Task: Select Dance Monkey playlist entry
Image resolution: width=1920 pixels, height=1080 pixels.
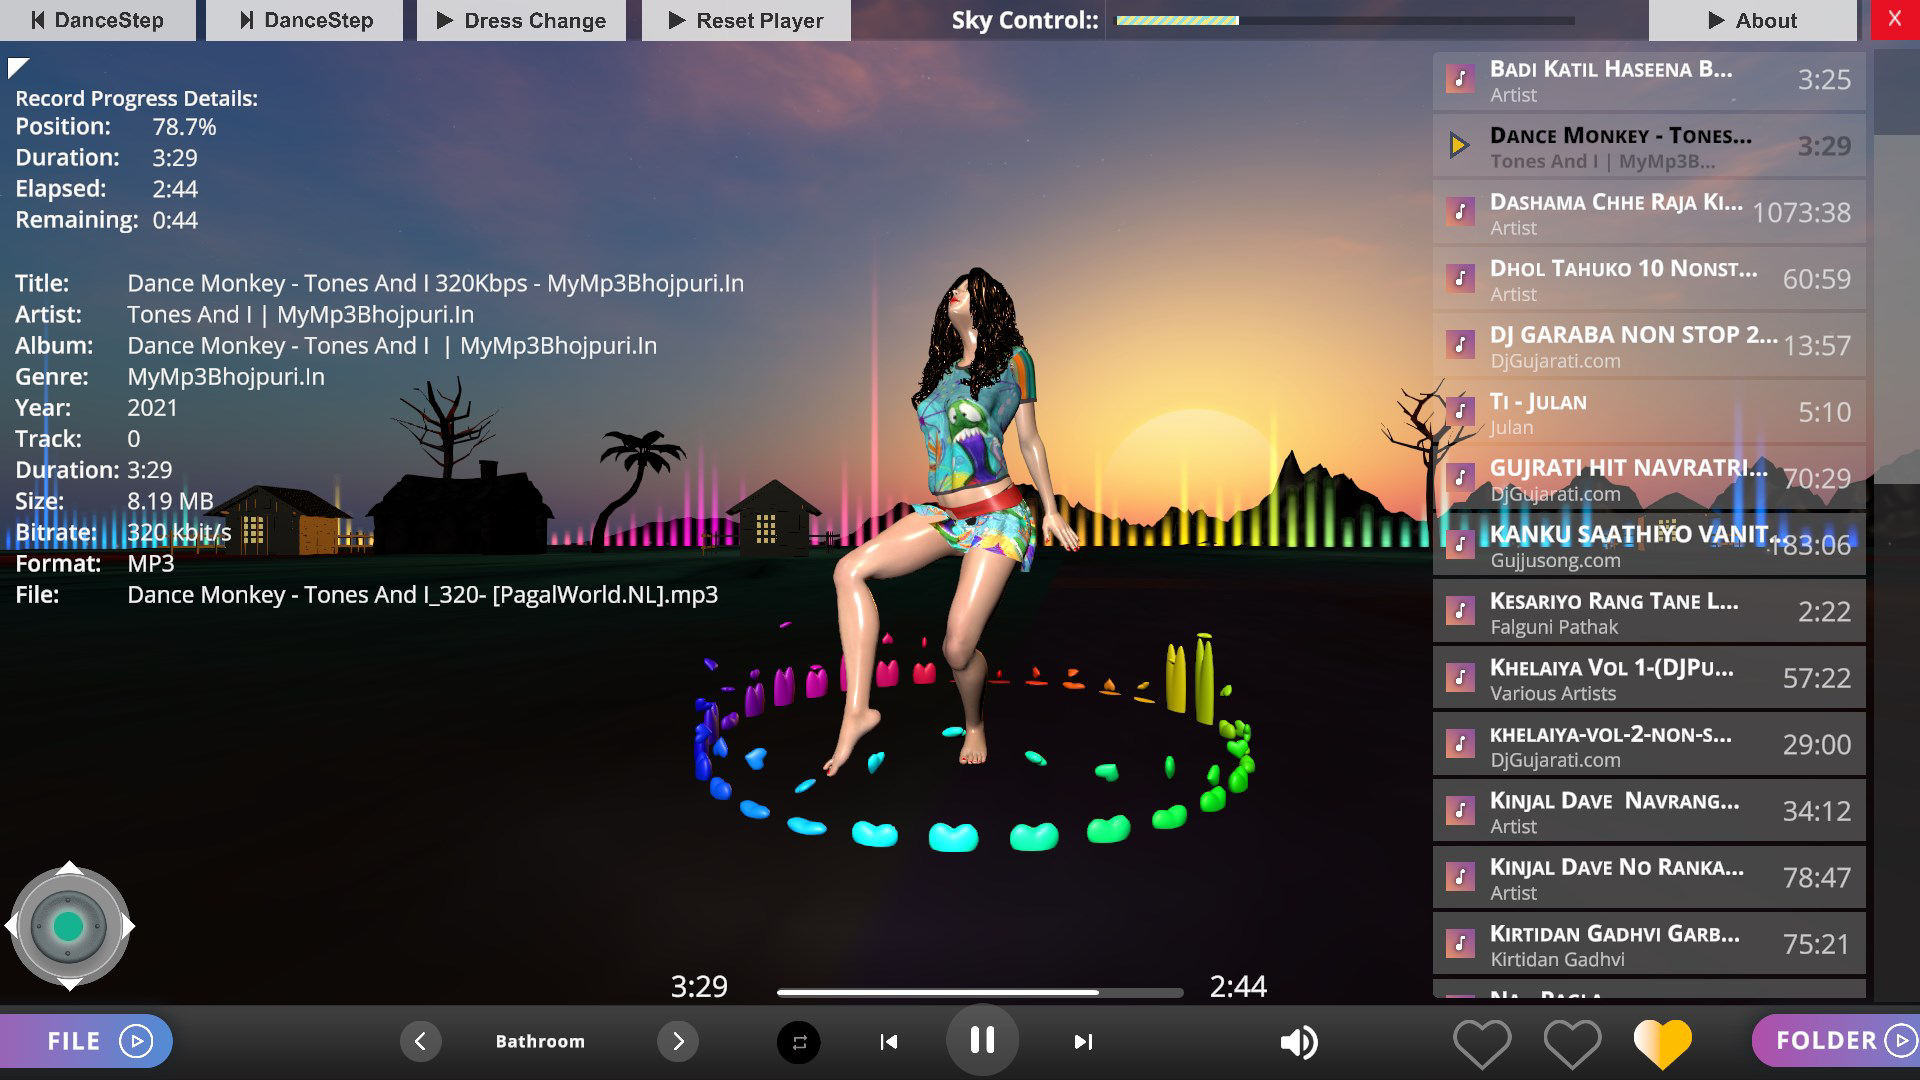Action: (1649, 146)
